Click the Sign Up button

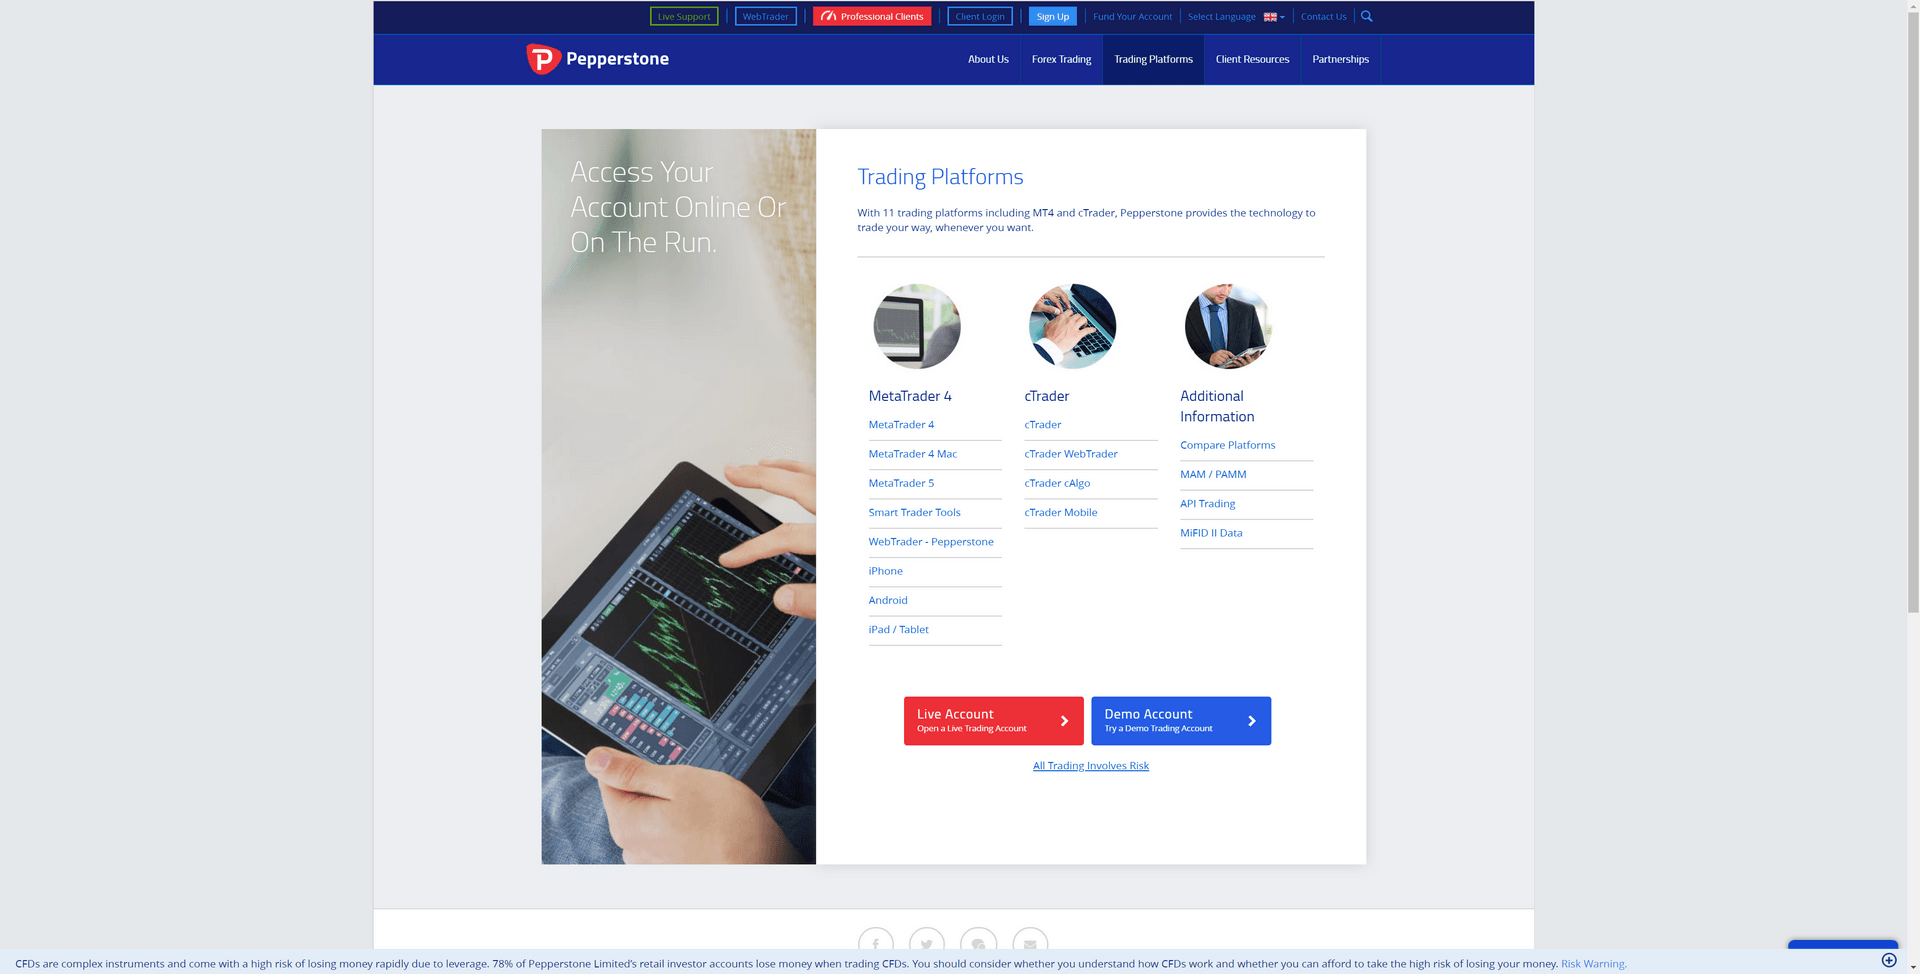point(1053,16)
